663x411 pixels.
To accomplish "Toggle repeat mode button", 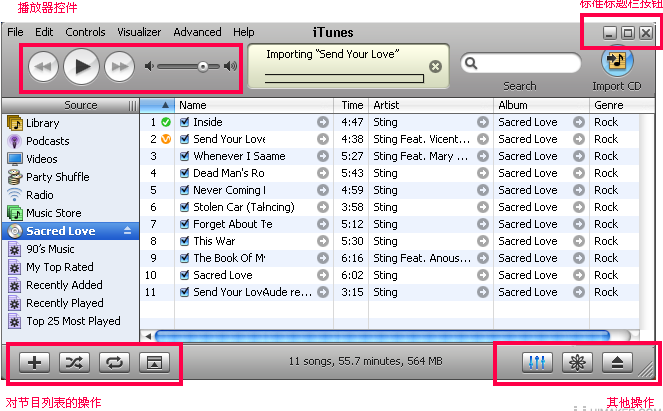I will pyautogui.click(x=114, y=363).
